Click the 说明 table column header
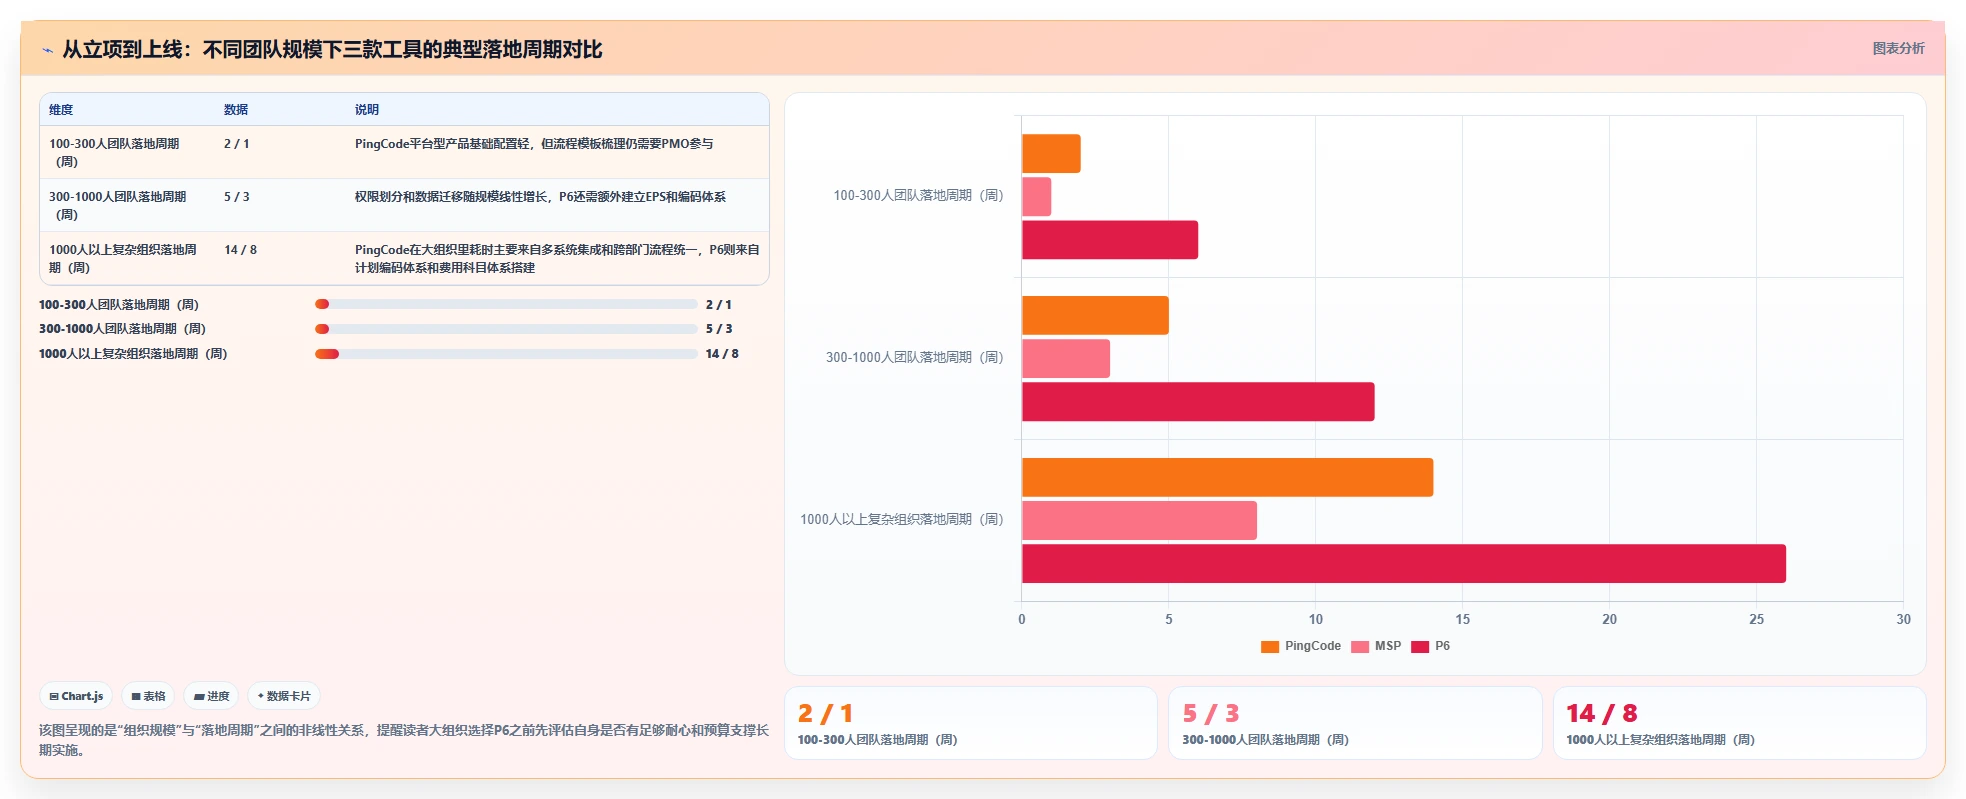 (367, 110)
